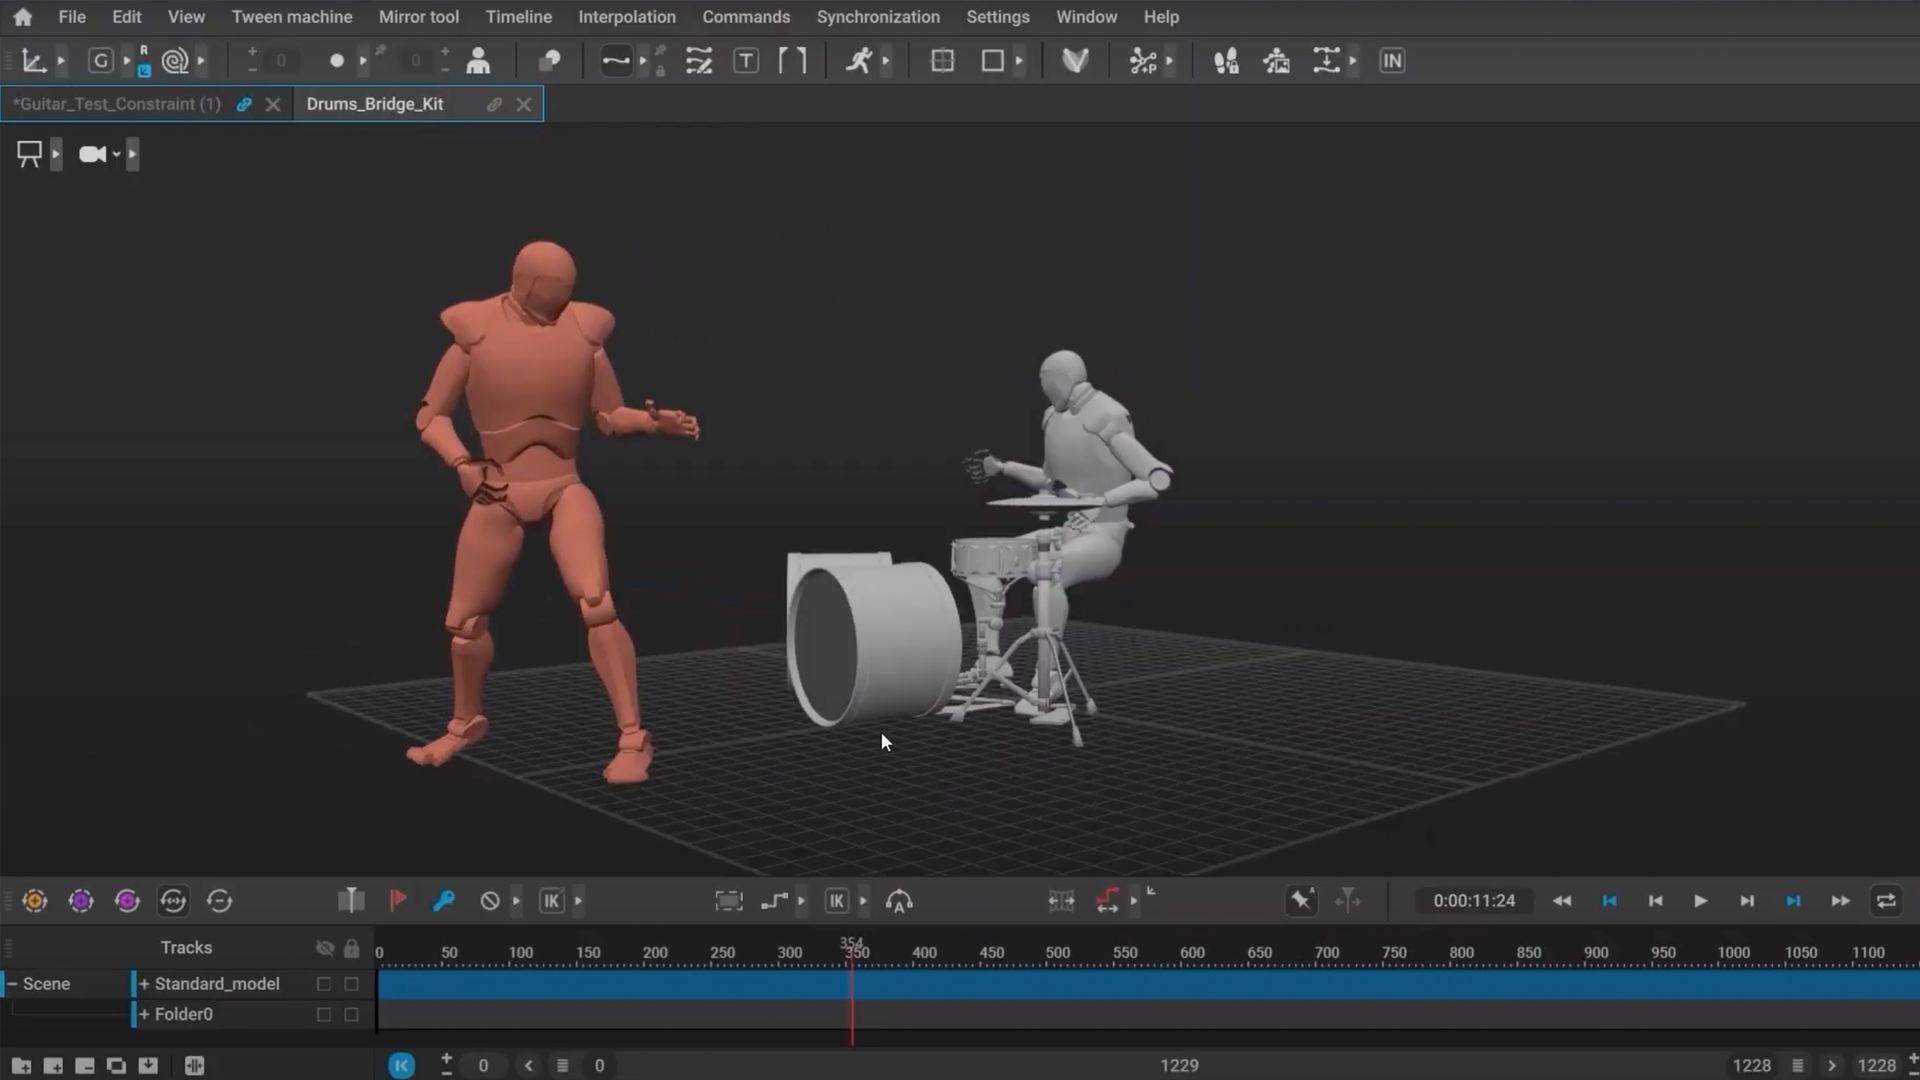Expand the Folder0 track
1920x1080 pixels.
tap(144, 1014)
